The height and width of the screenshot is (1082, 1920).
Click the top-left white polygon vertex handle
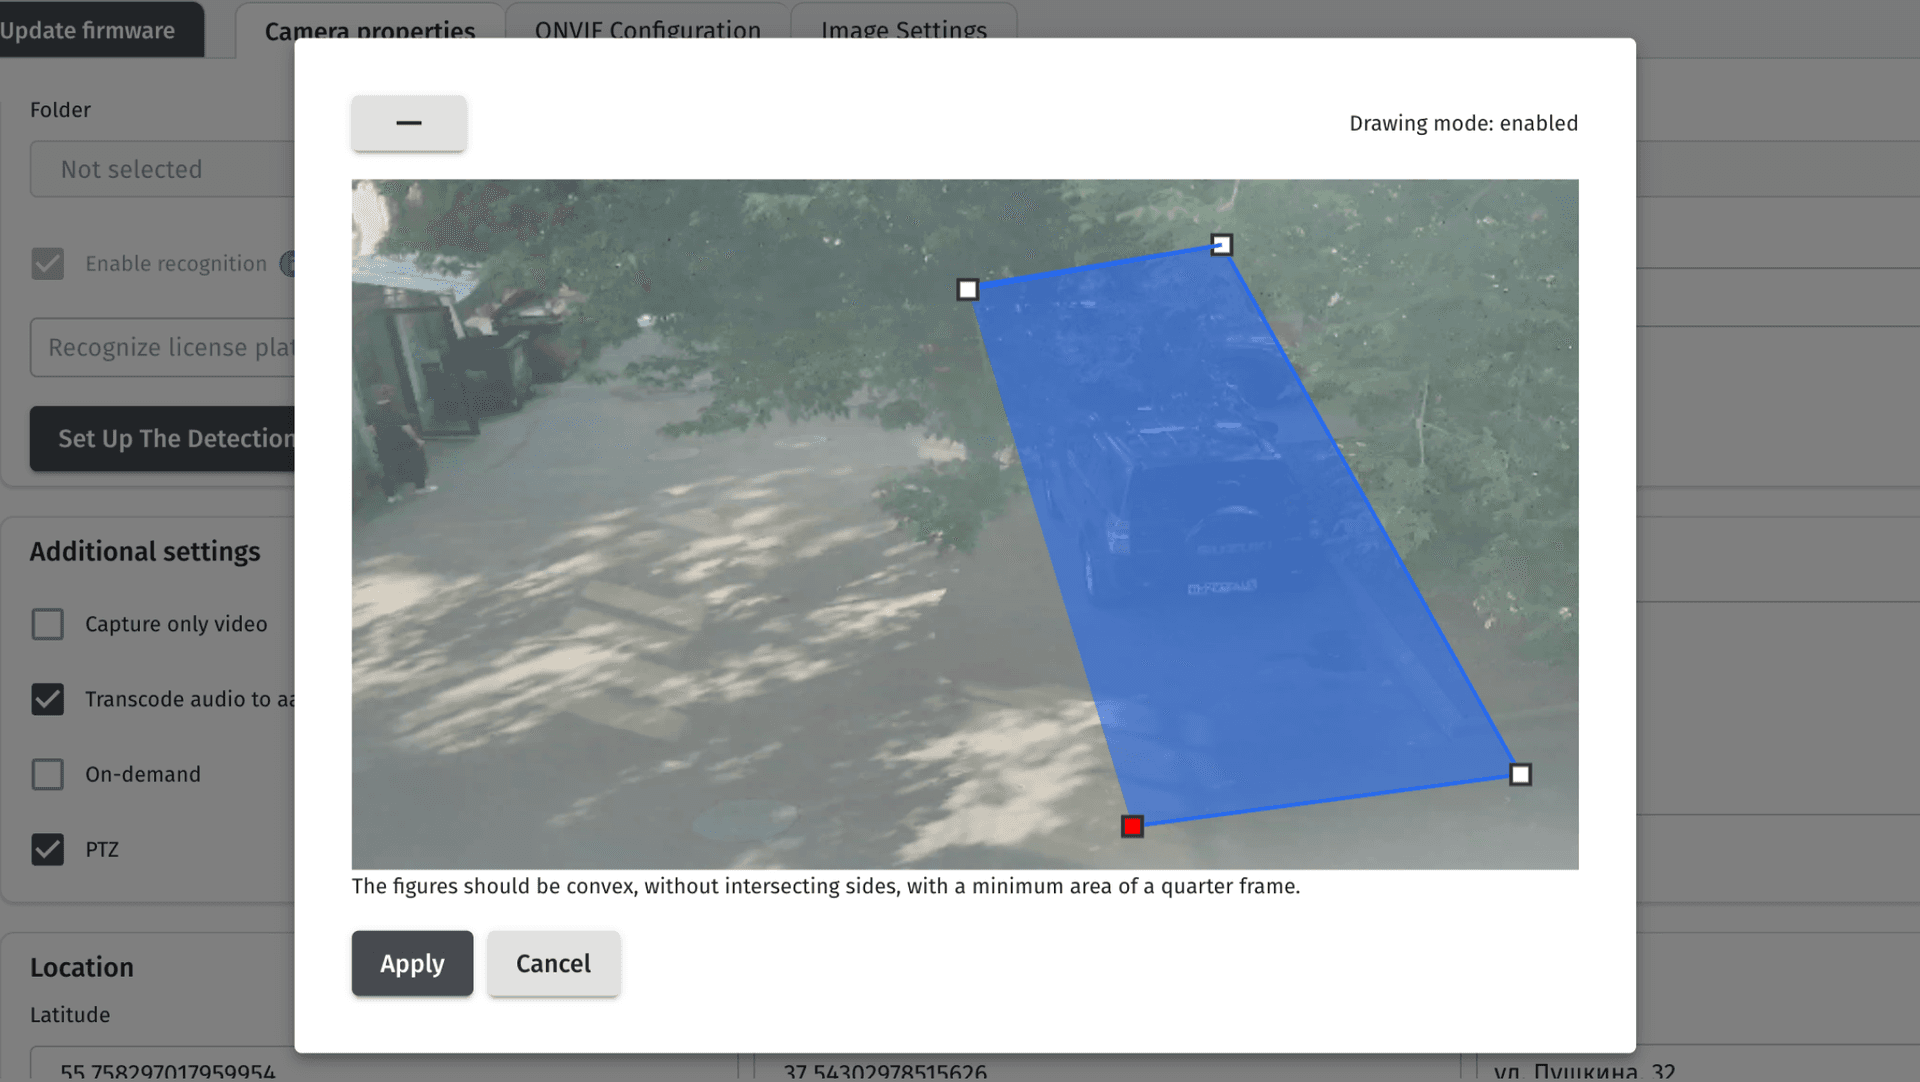[x=967, y=290]
